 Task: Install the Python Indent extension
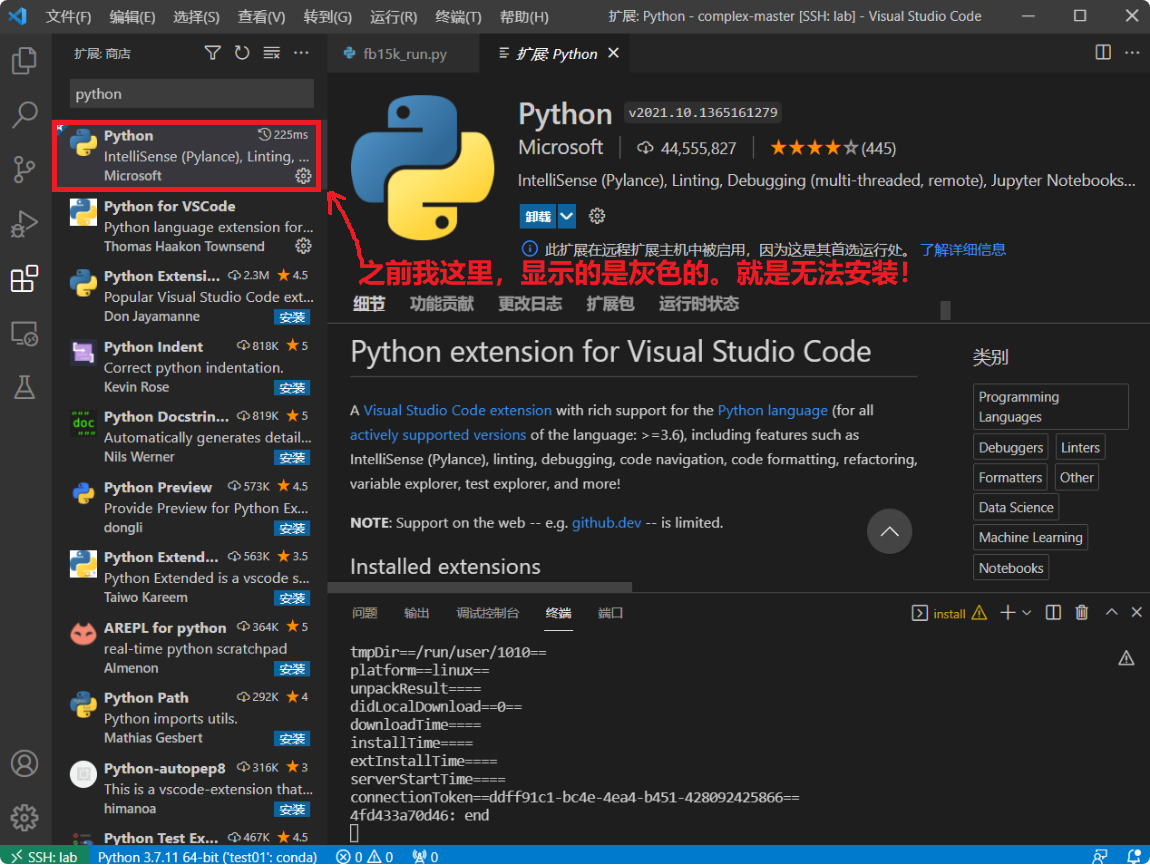click(292, 387)
